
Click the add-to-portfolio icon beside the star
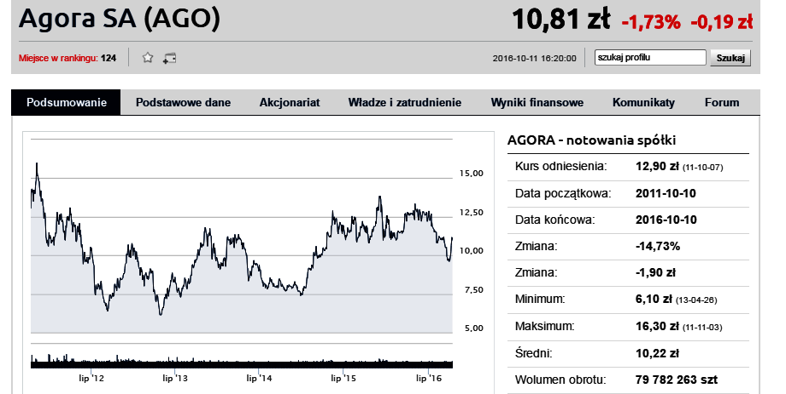click(169, 58)
